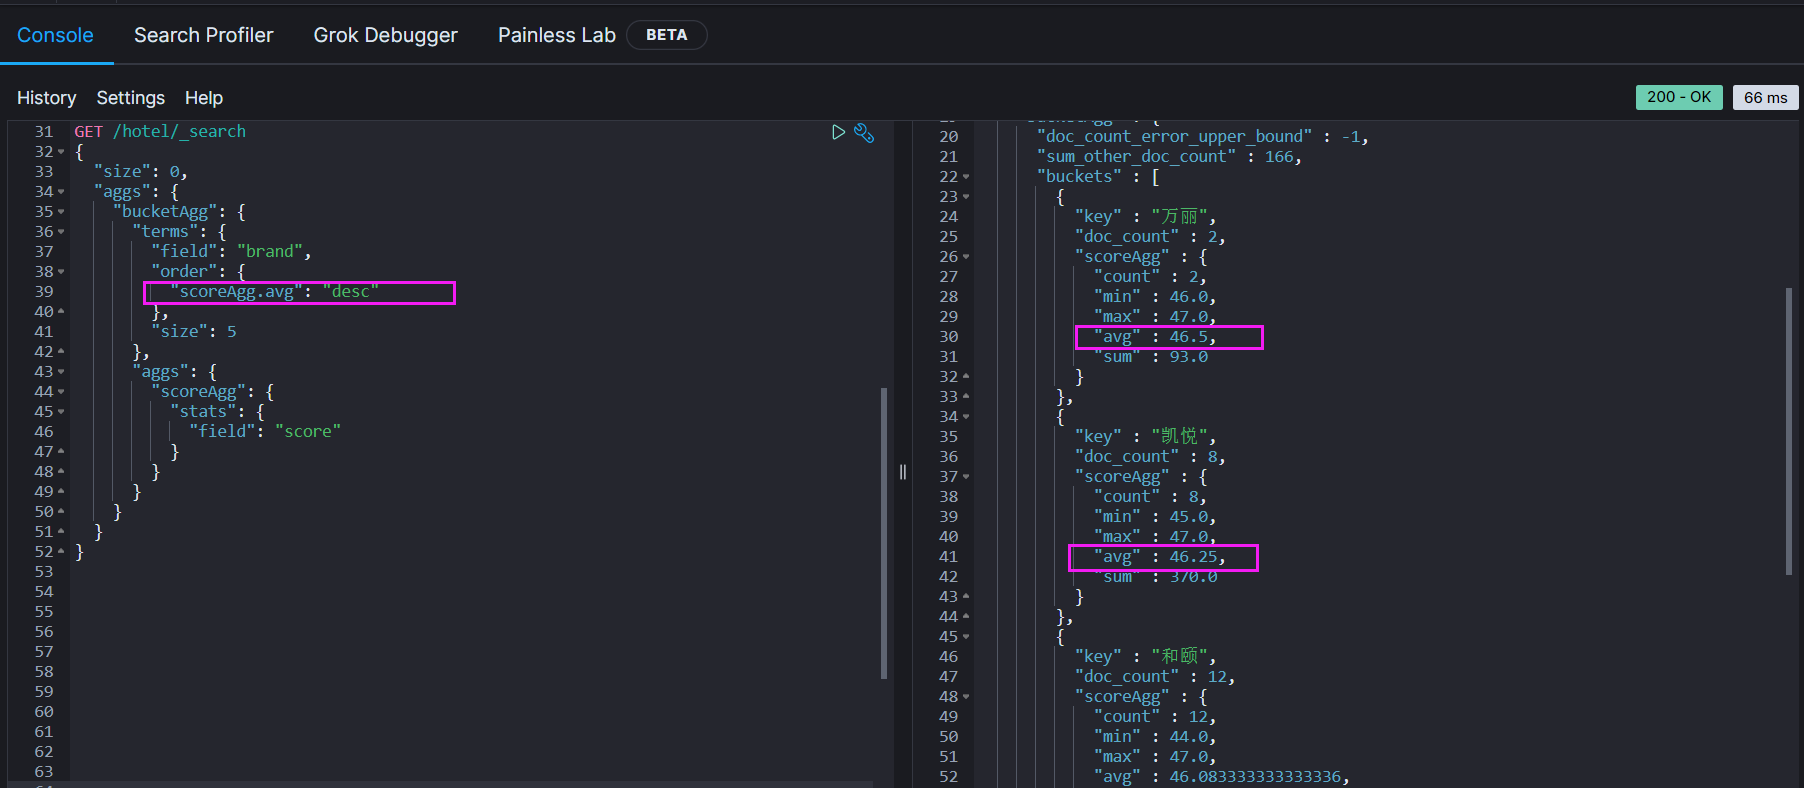Fold the scoreAgg block at response line 26
The height and width of the screenshot is (788, 1804).
click(966, 257)
